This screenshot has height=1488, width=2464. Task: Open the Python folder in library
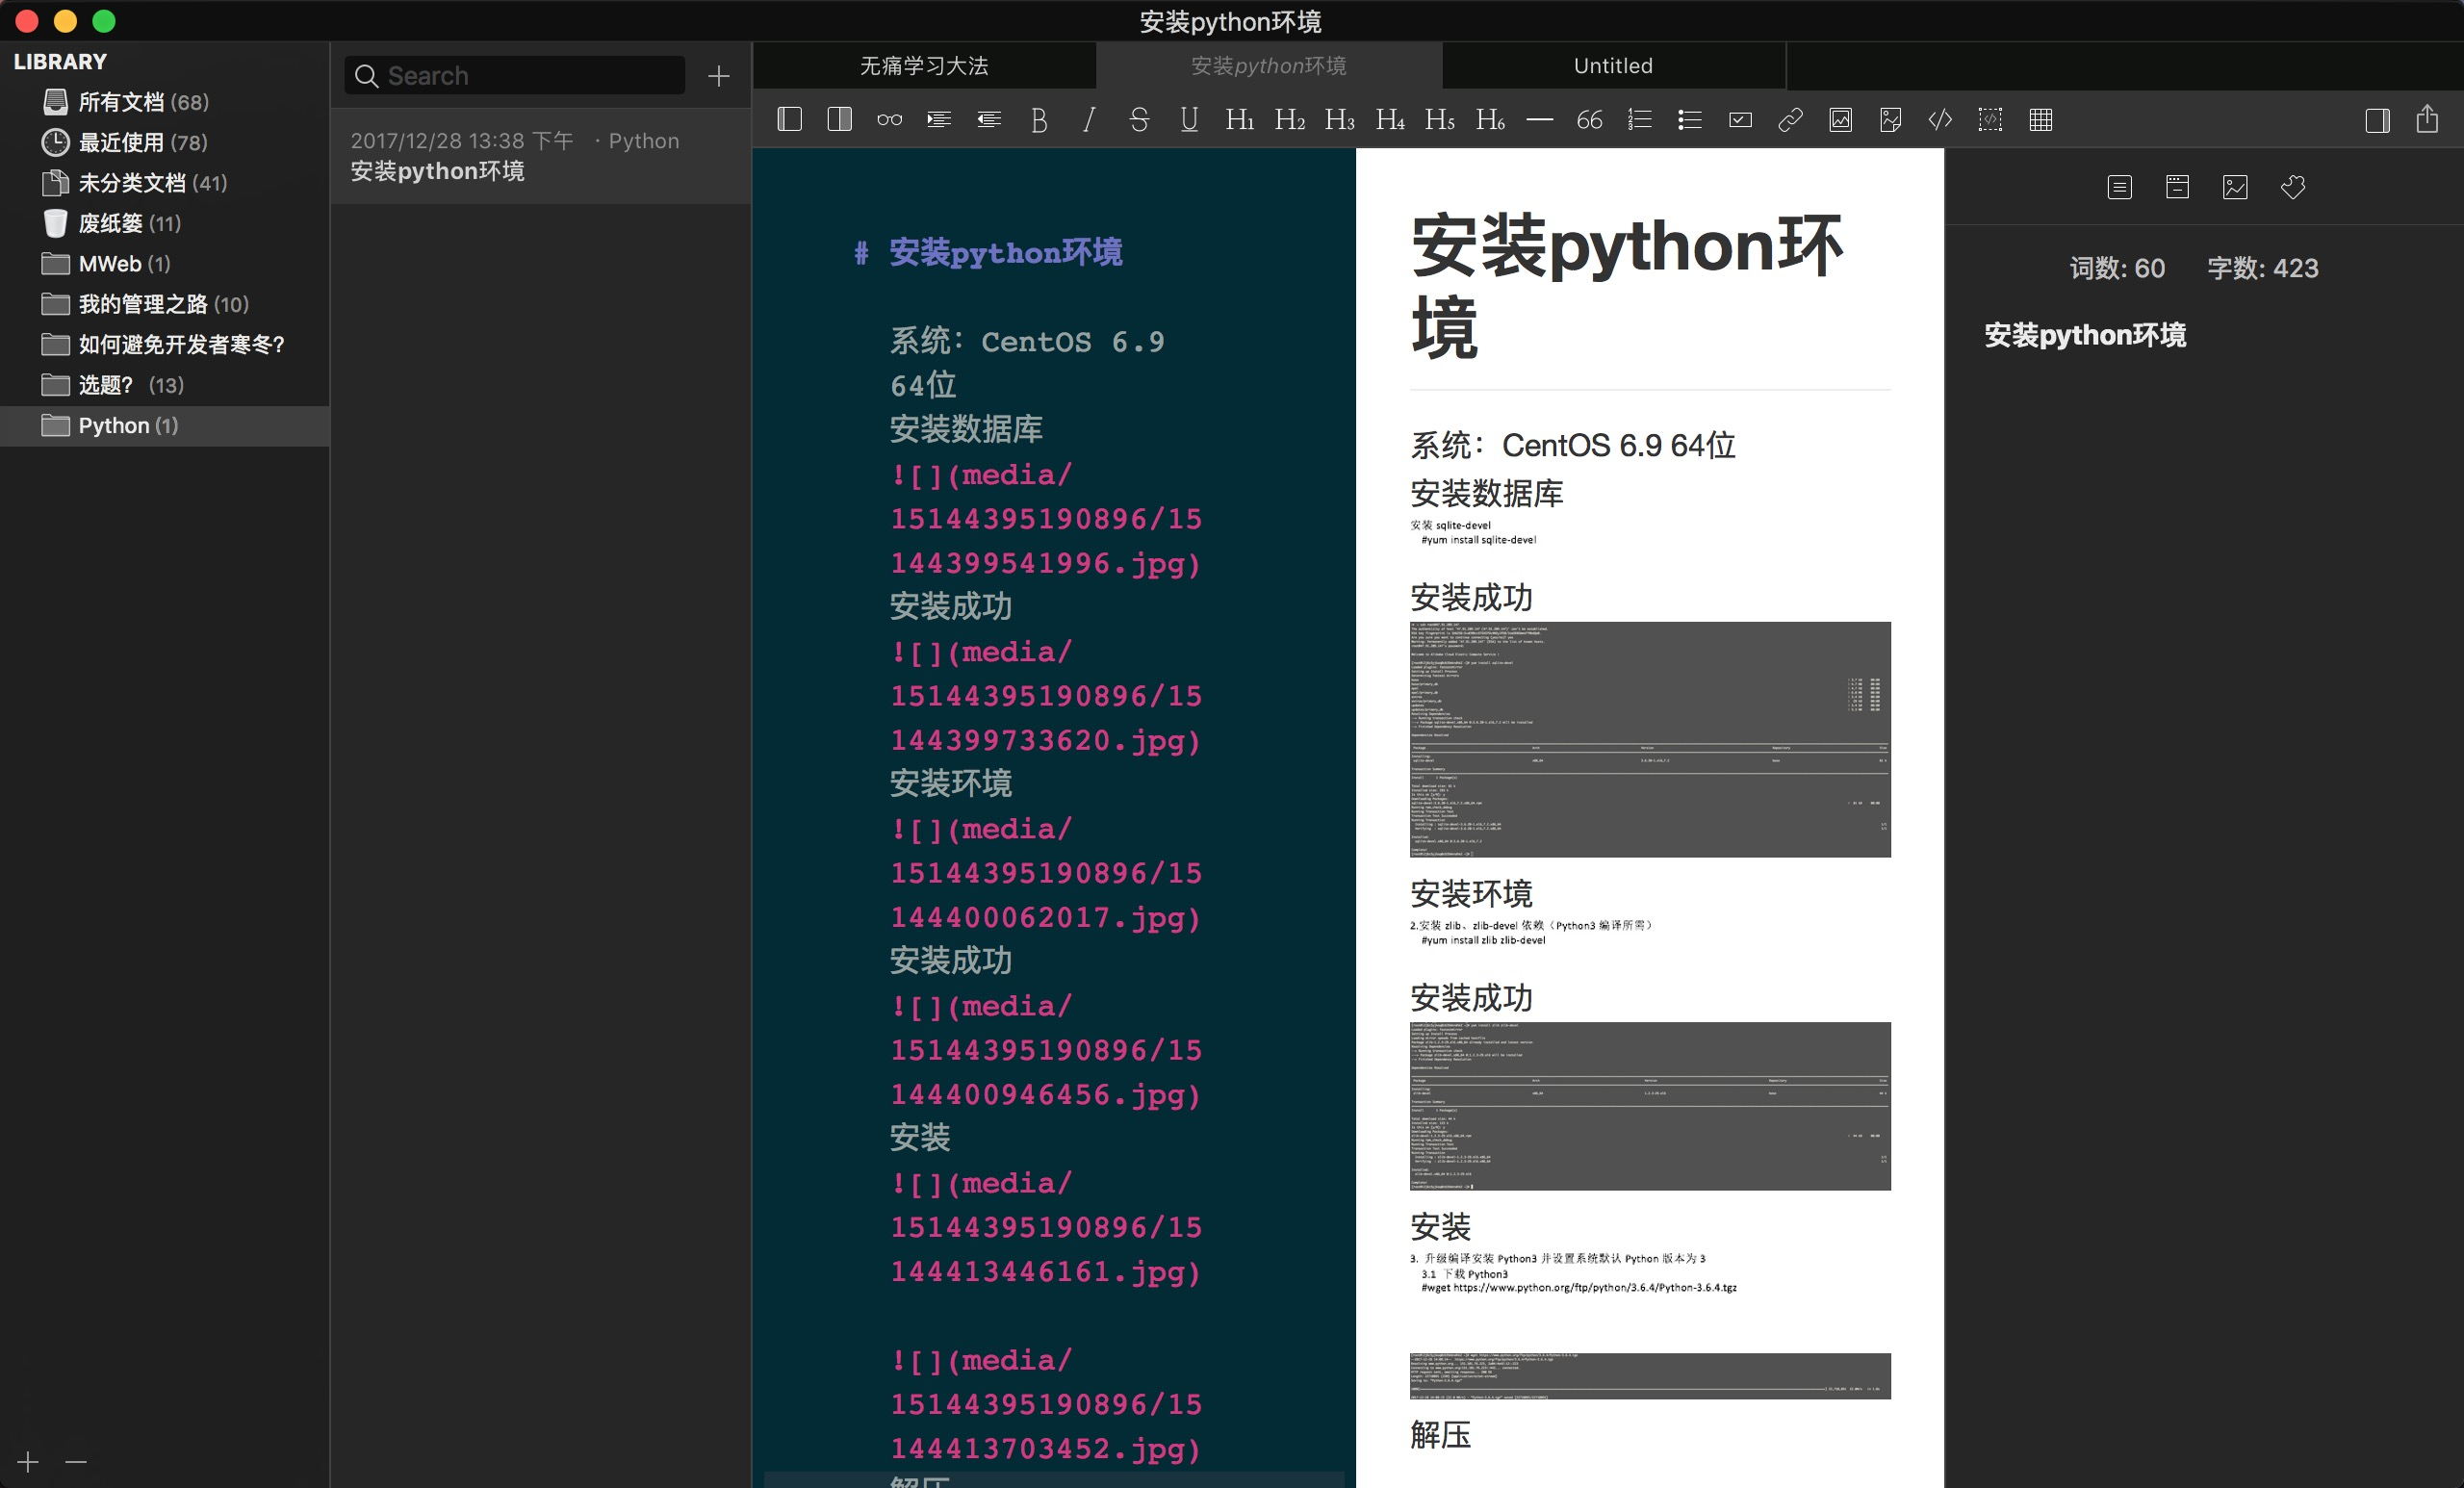(x=113, y=426)
